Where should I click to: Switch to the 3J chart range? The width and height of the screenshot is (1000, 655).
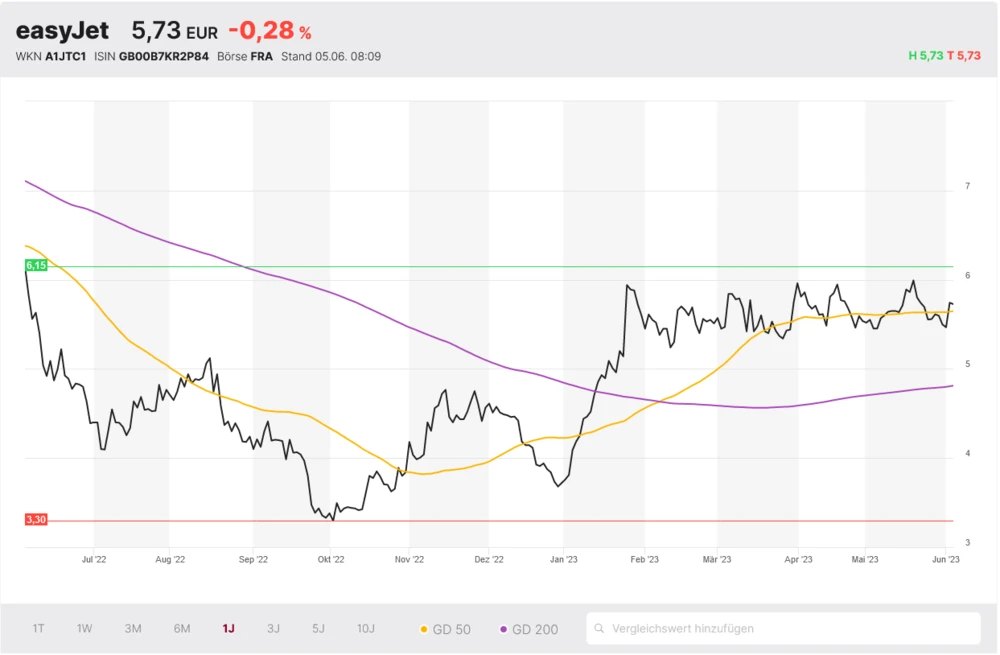(273, 629)
